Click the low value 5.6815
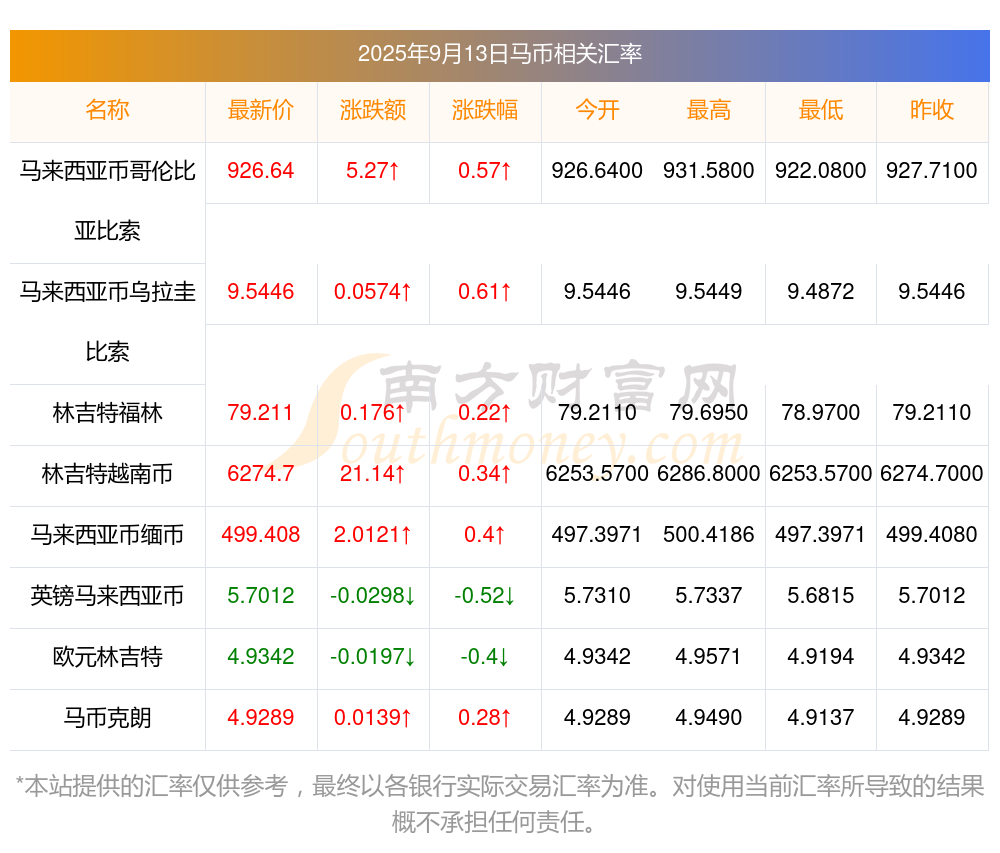Viewport: 1000px width, 853px height. tap(821, 596)
